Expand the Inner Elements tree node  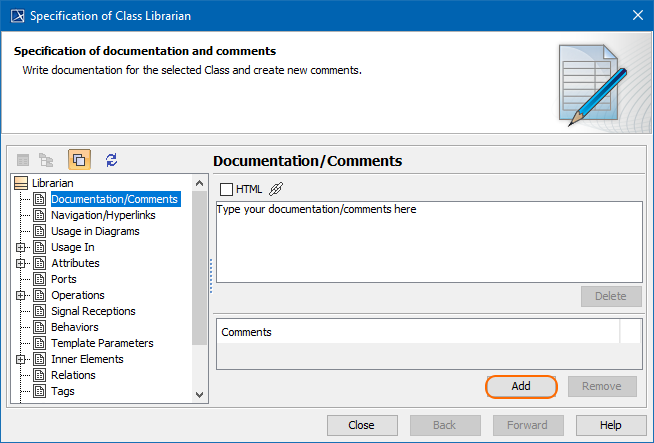tap(21, 359)
